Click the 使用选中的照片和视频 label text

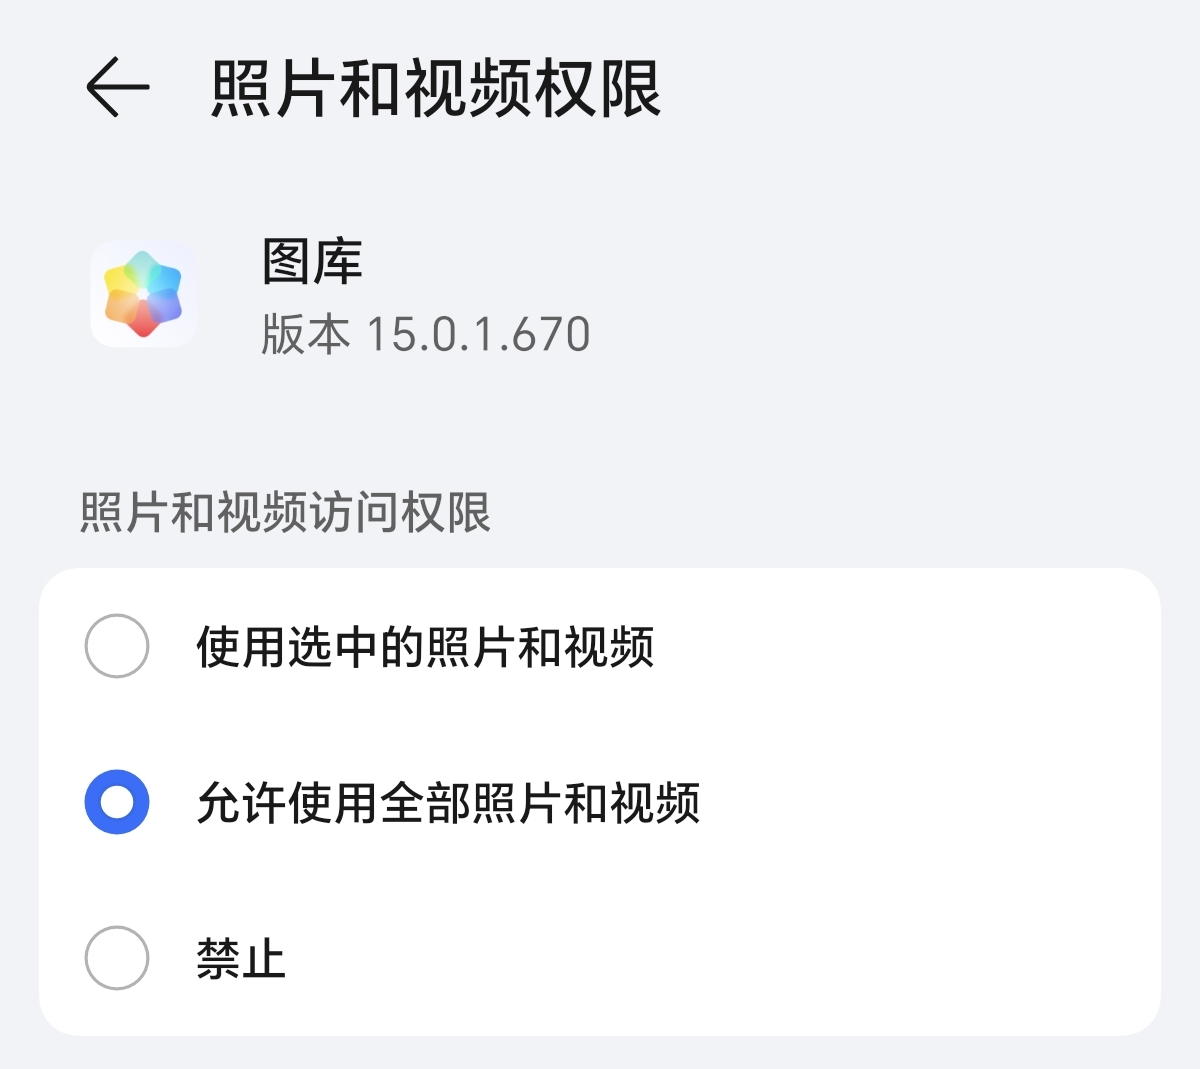click(x=425, y=647)
